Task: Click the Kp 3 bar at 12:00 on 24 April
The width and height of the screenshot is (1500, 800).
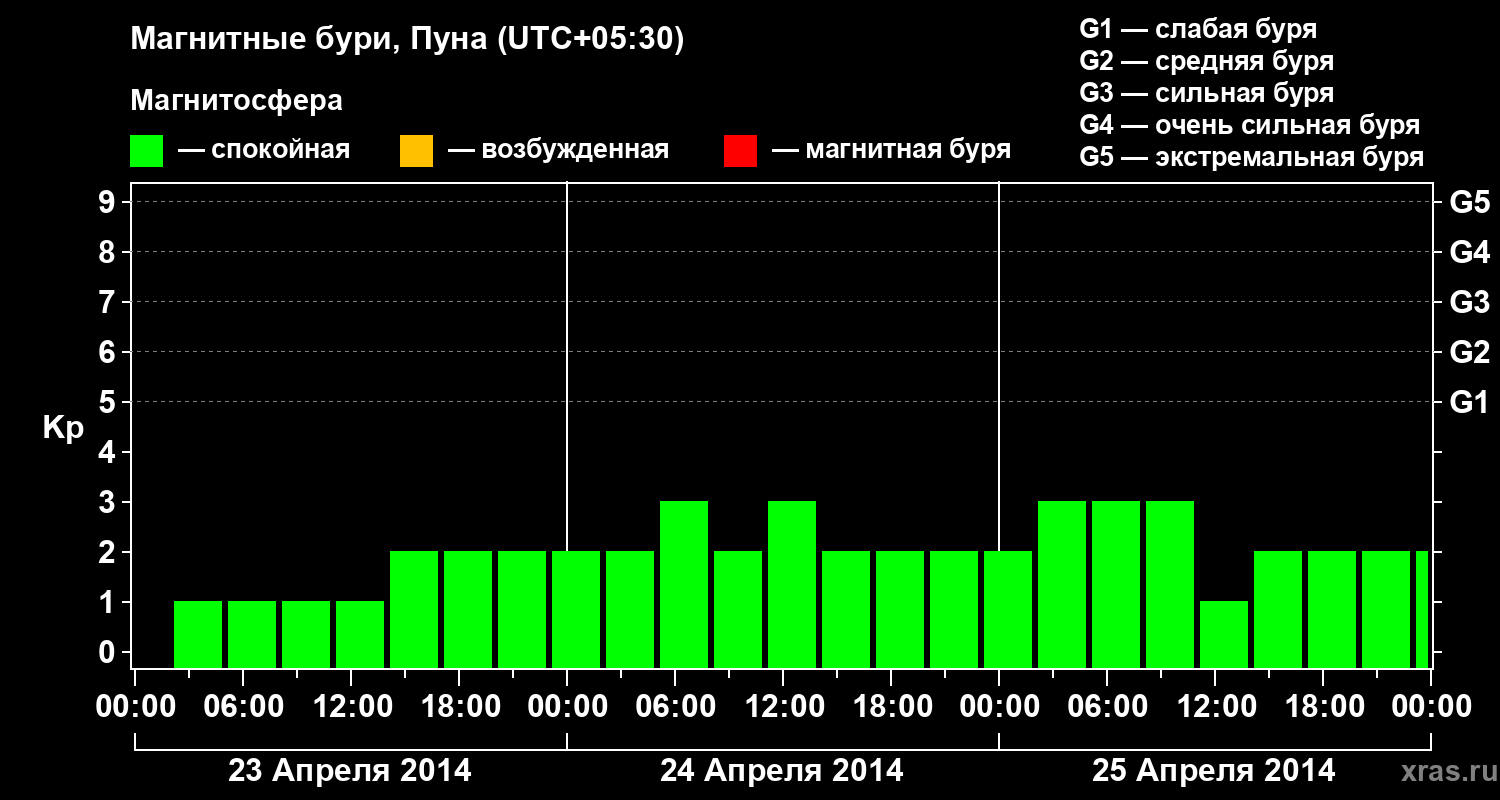Action: [x=792, y=584]
